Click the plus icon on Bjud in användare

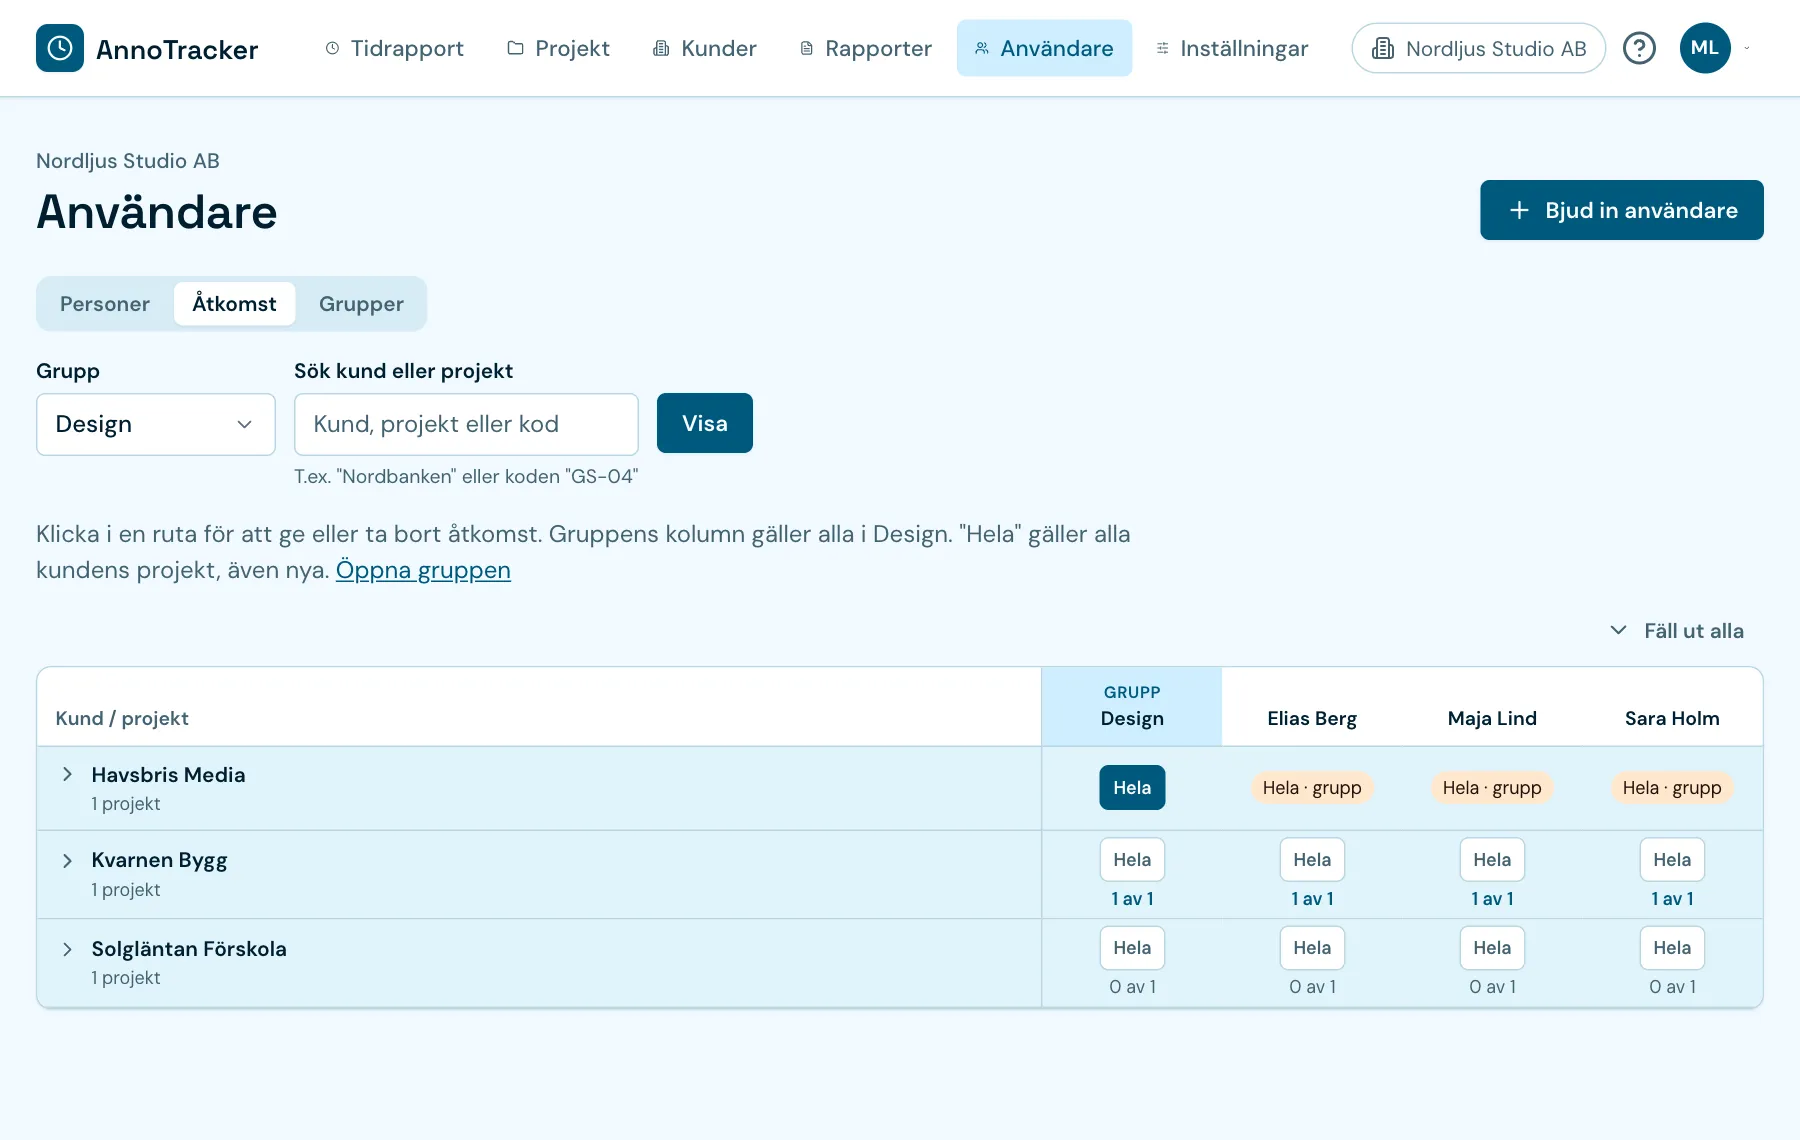(x=1519, y=210)
